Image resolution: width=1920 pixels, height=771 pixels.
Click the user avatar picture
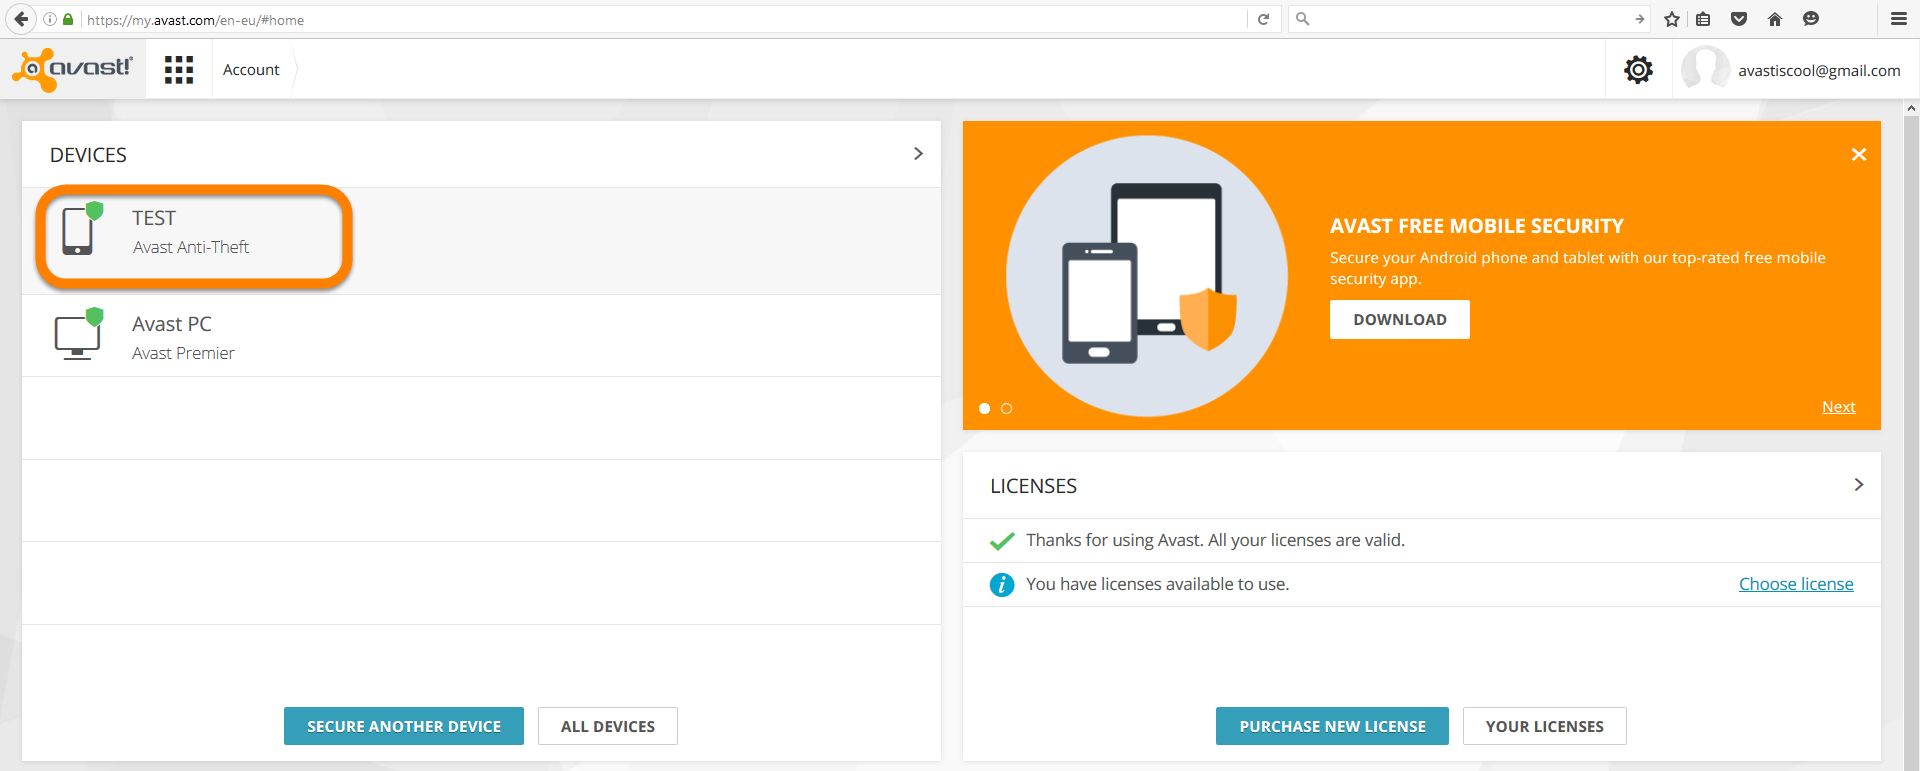(x=1705, y=69)
